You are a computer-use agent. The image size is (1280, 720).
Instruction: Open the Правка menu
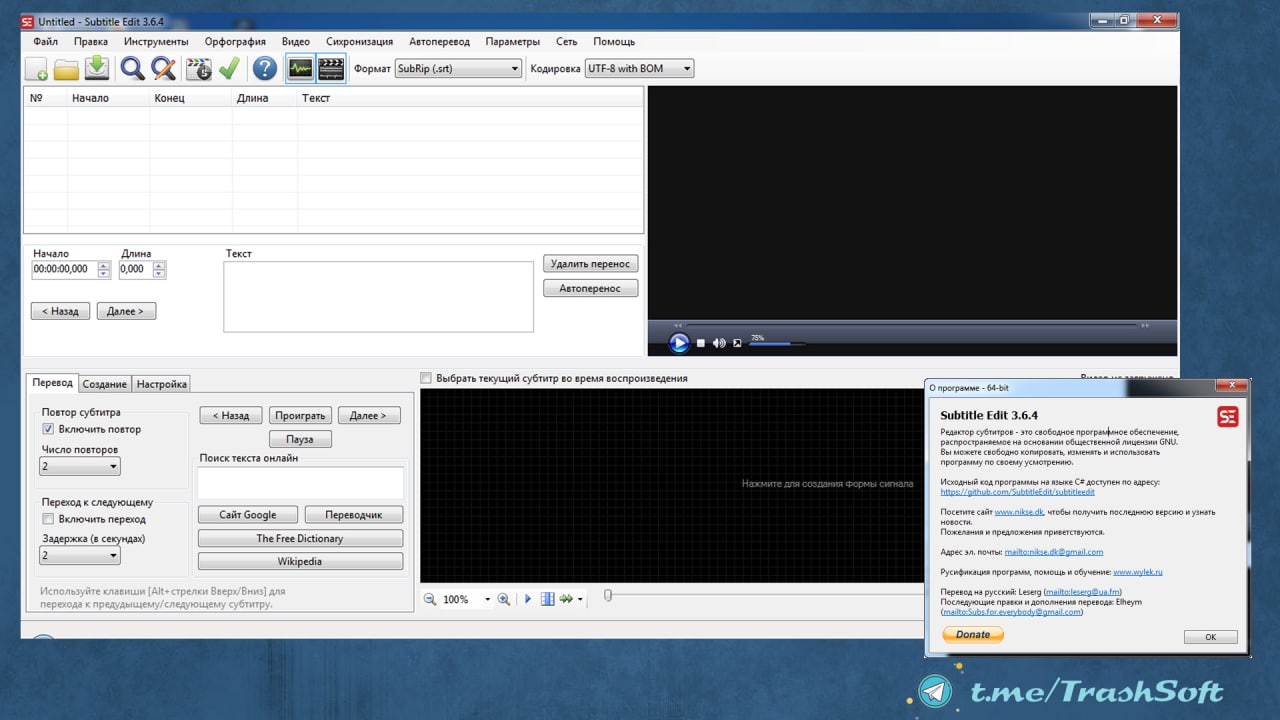[x=91, y=42]
